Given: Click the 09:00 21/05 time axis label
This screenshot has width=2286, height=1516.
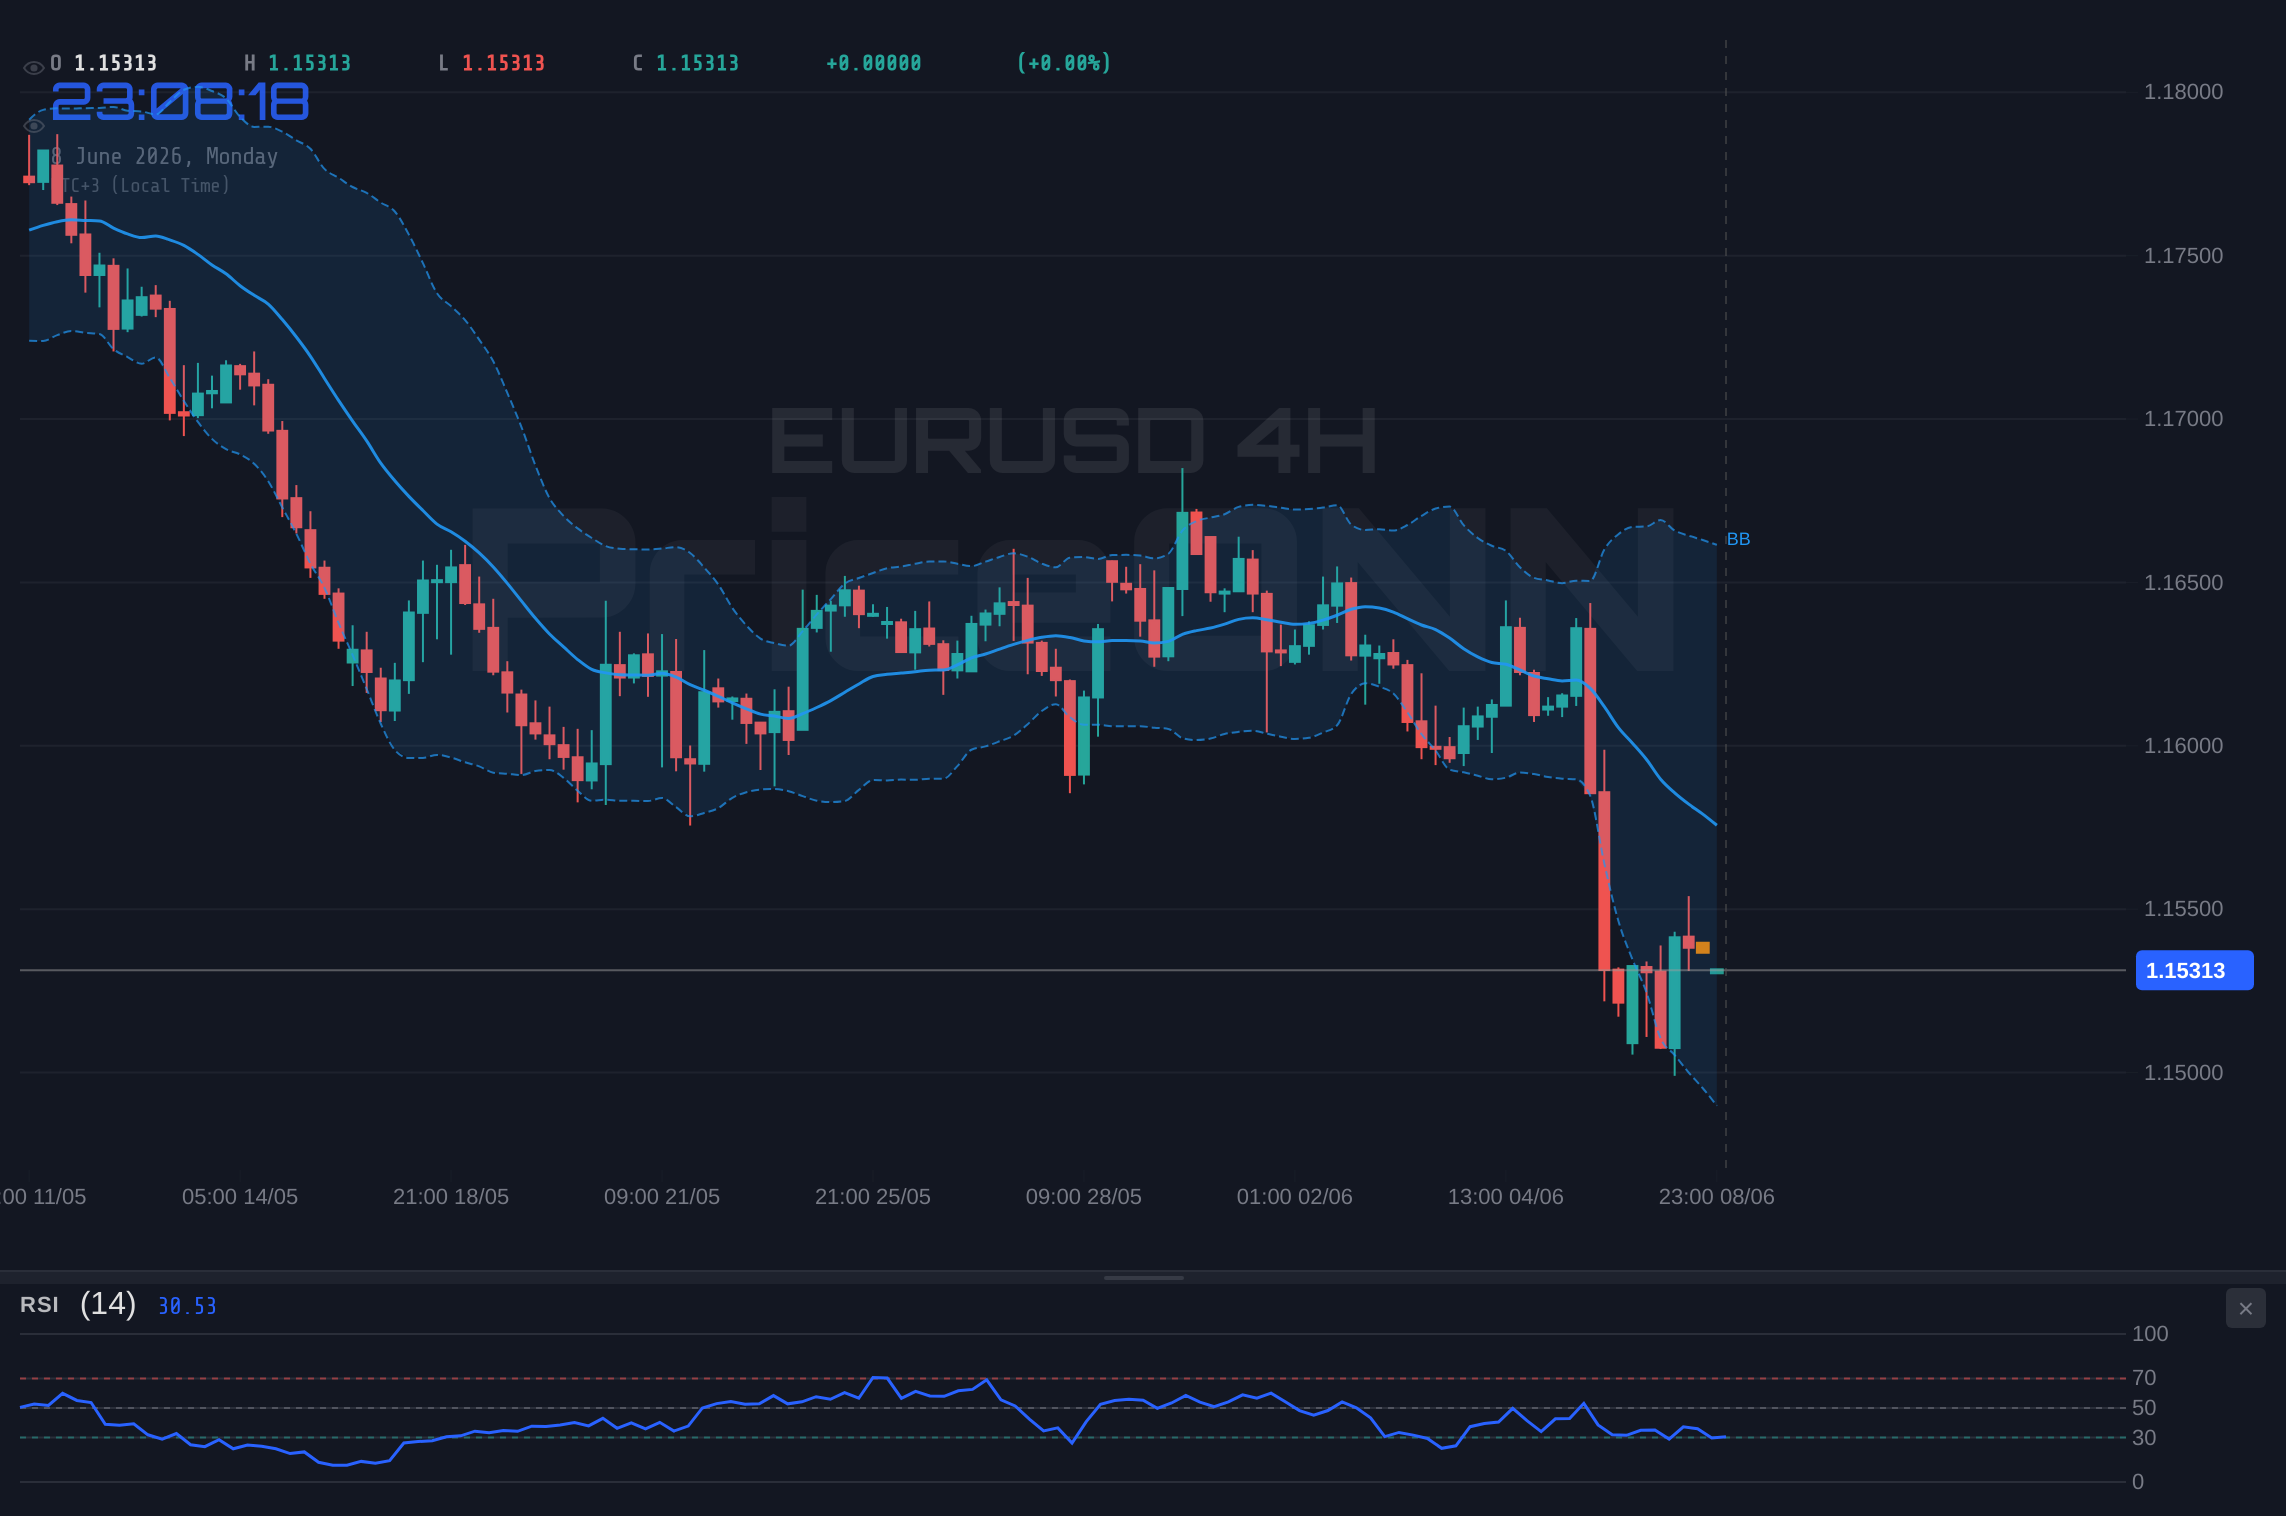Looking at the screenshot, I should click(662, 1197).
